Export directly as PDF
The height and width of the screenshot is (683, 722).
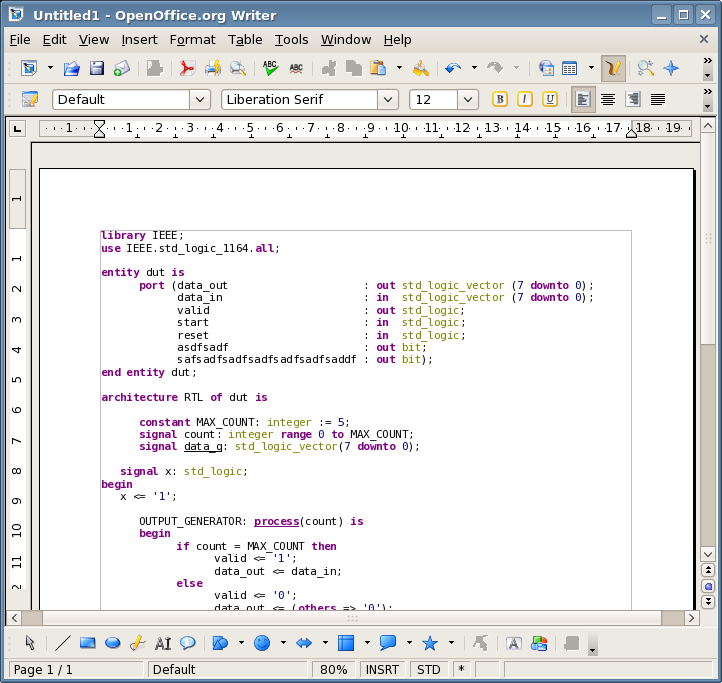(x=187, y=68)
